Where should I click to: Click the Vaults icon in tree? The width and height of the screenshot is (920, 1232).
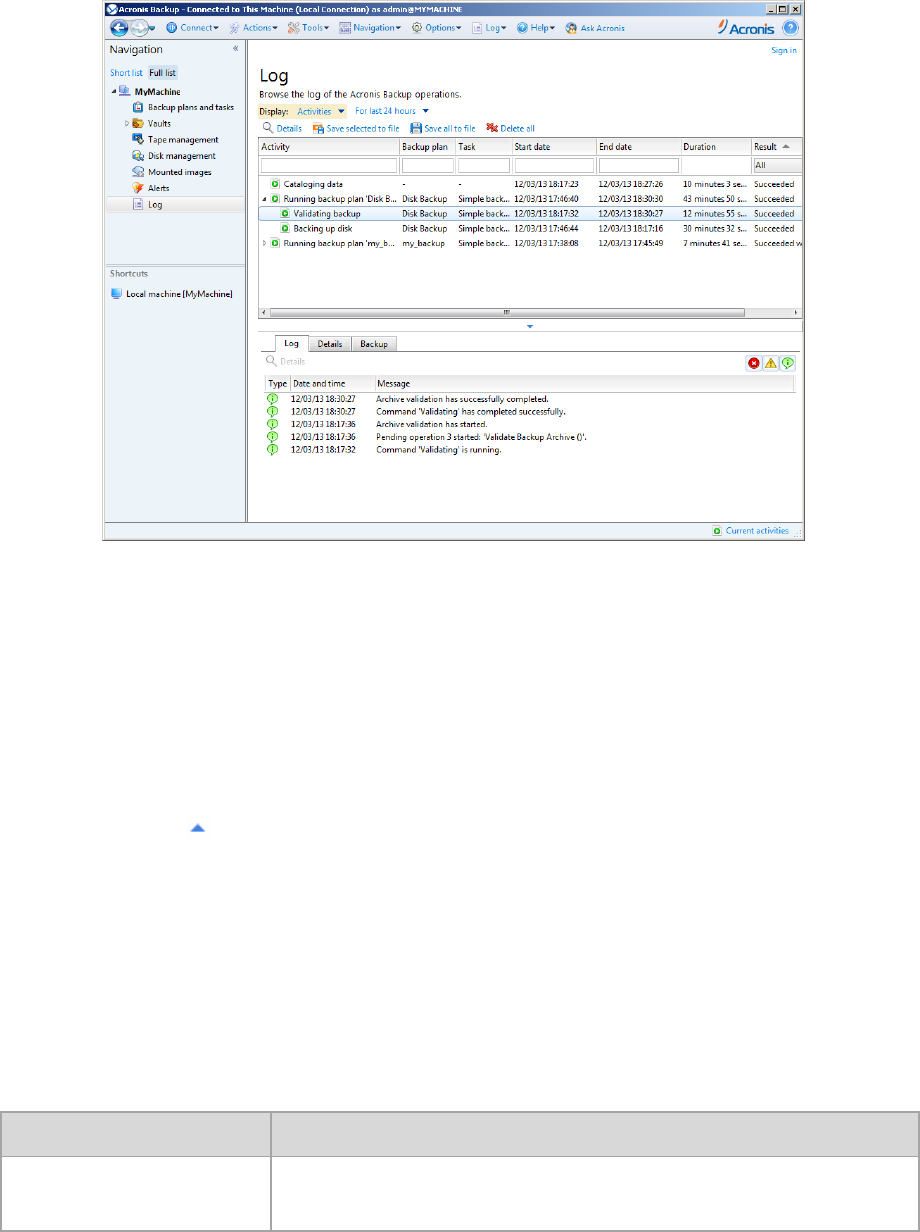(138, 123)
